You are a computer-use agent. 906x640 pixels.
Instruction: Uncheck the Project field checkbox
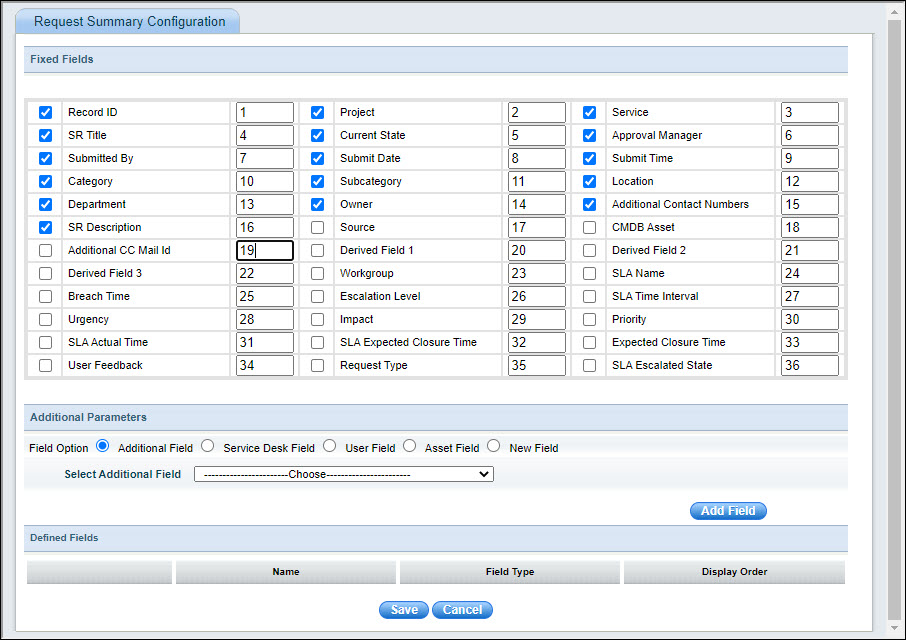(x=317, y=113)
